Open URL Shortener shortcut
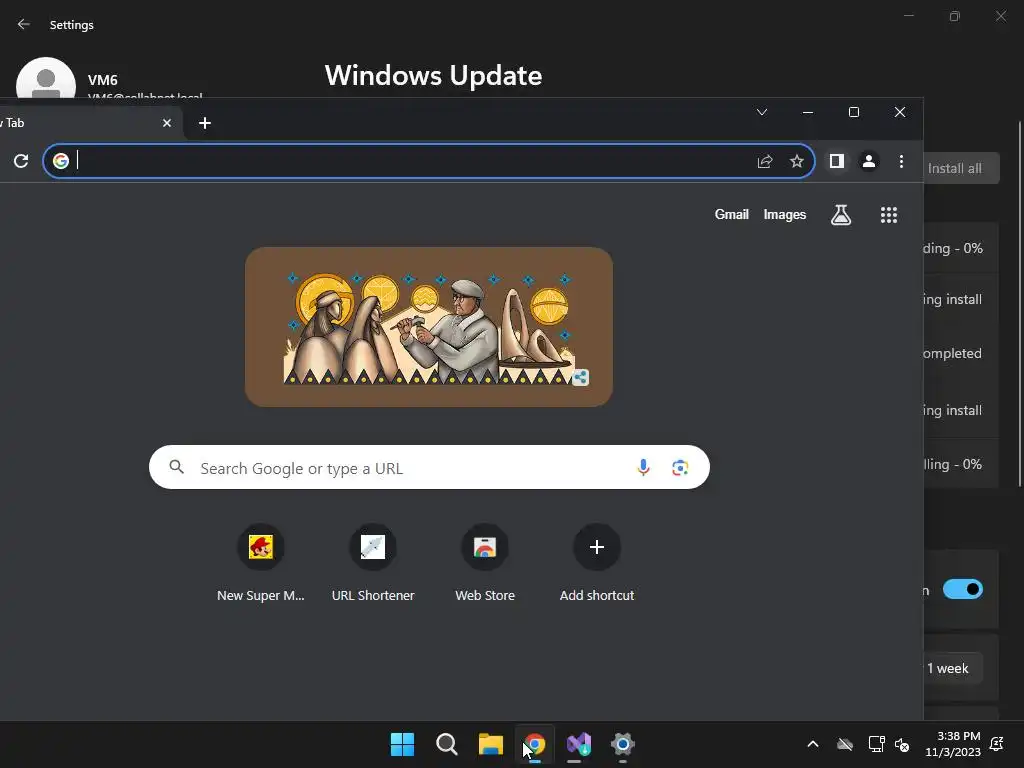 373,562
